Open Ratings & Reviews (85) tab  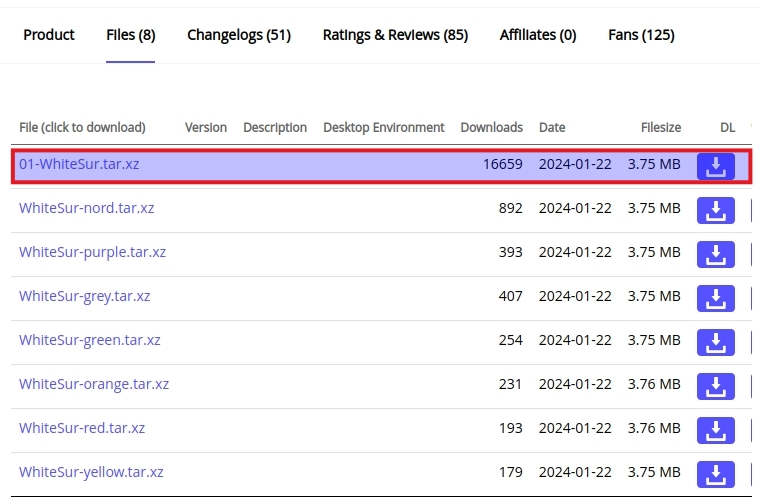click(x=396, y=35)
